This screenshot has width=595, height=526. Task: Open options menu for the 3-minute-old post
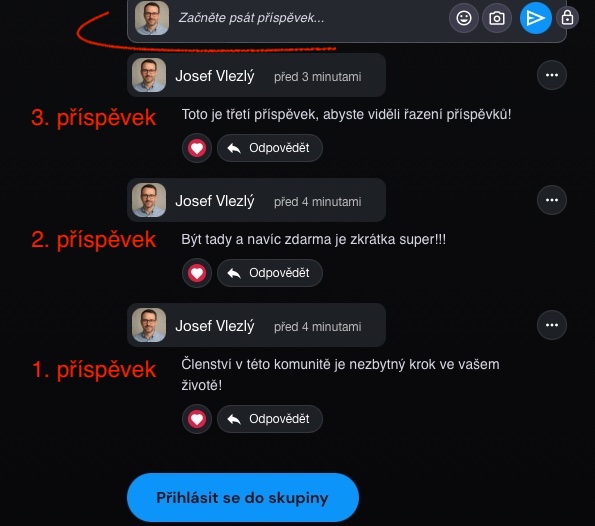tap(552, 75)
